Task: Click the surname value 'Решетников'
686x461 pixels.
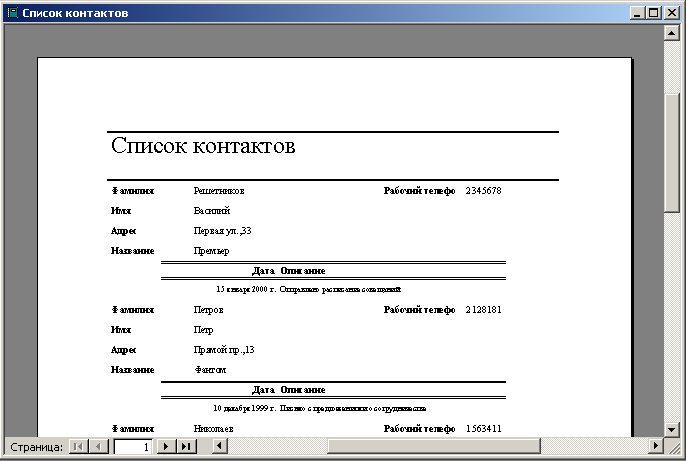Action: [x=219, y=191]
